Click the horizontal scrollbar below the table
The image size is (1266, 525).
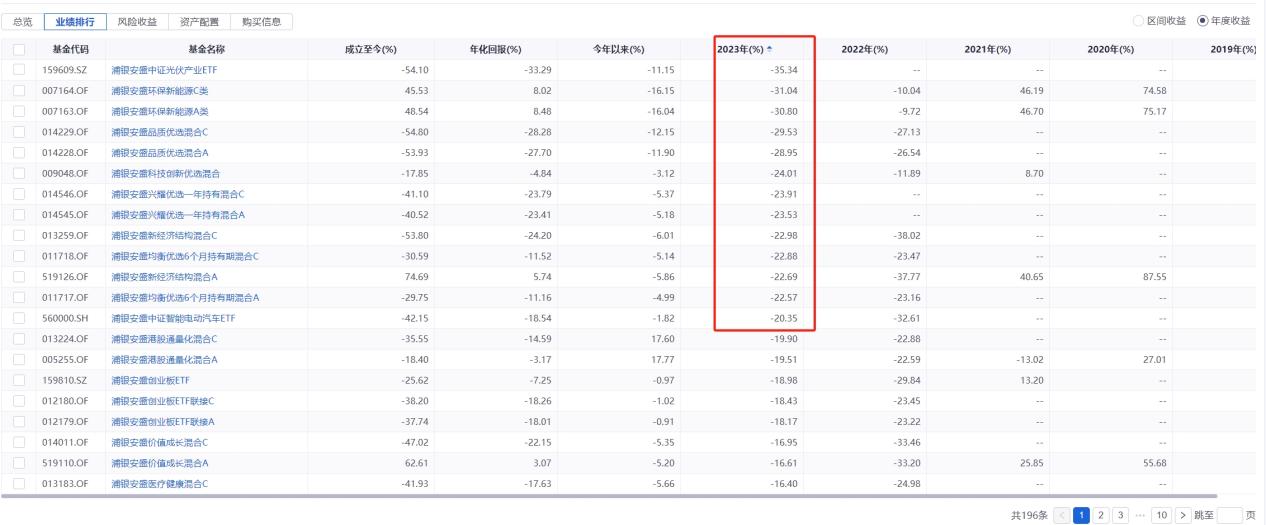[x=609, y=496]
